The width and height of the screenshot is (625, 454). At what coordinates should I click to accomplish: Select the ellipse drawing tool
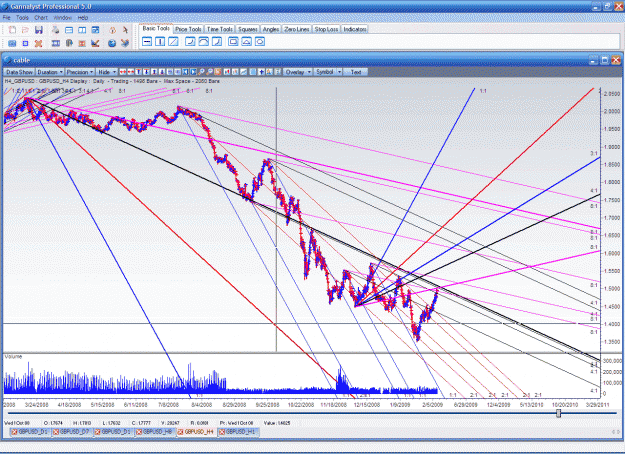pyautogui.click(x=260, y=41)
